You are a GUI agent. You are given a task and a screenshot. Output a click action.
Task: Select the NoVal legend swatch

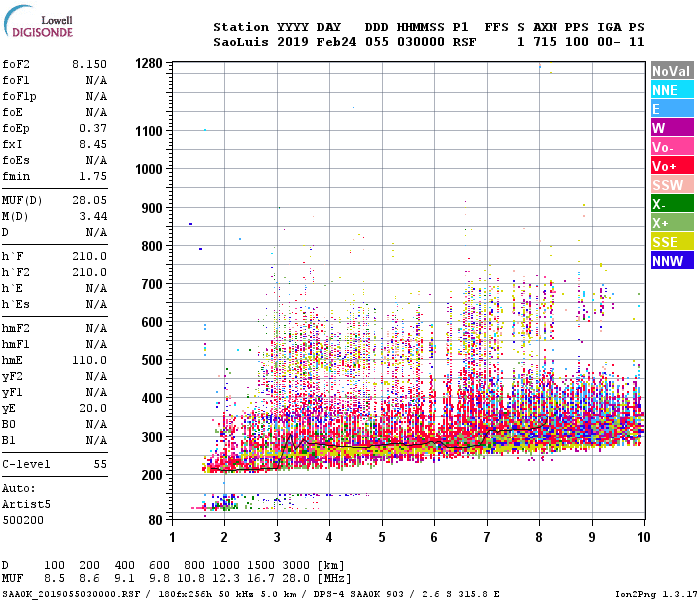(x=672, y=71)
